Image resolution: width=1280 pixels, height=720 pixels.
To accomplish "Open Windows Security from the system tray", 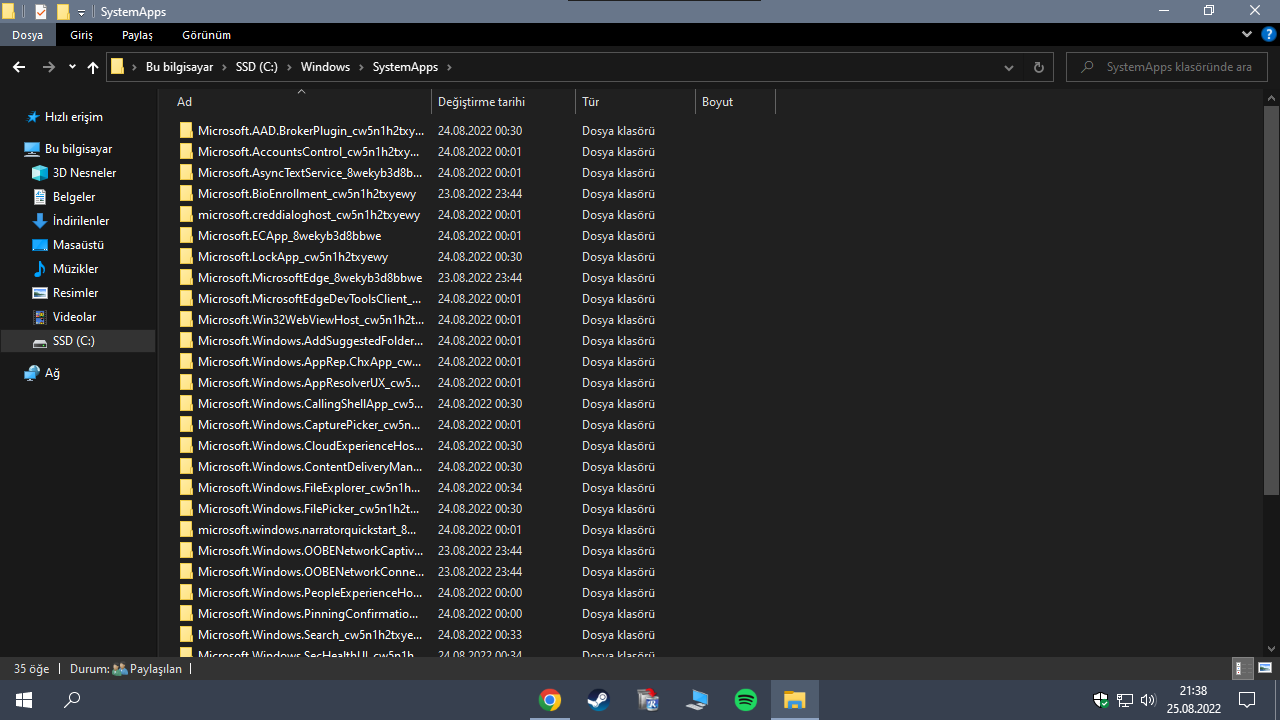I will (1101, 700).
